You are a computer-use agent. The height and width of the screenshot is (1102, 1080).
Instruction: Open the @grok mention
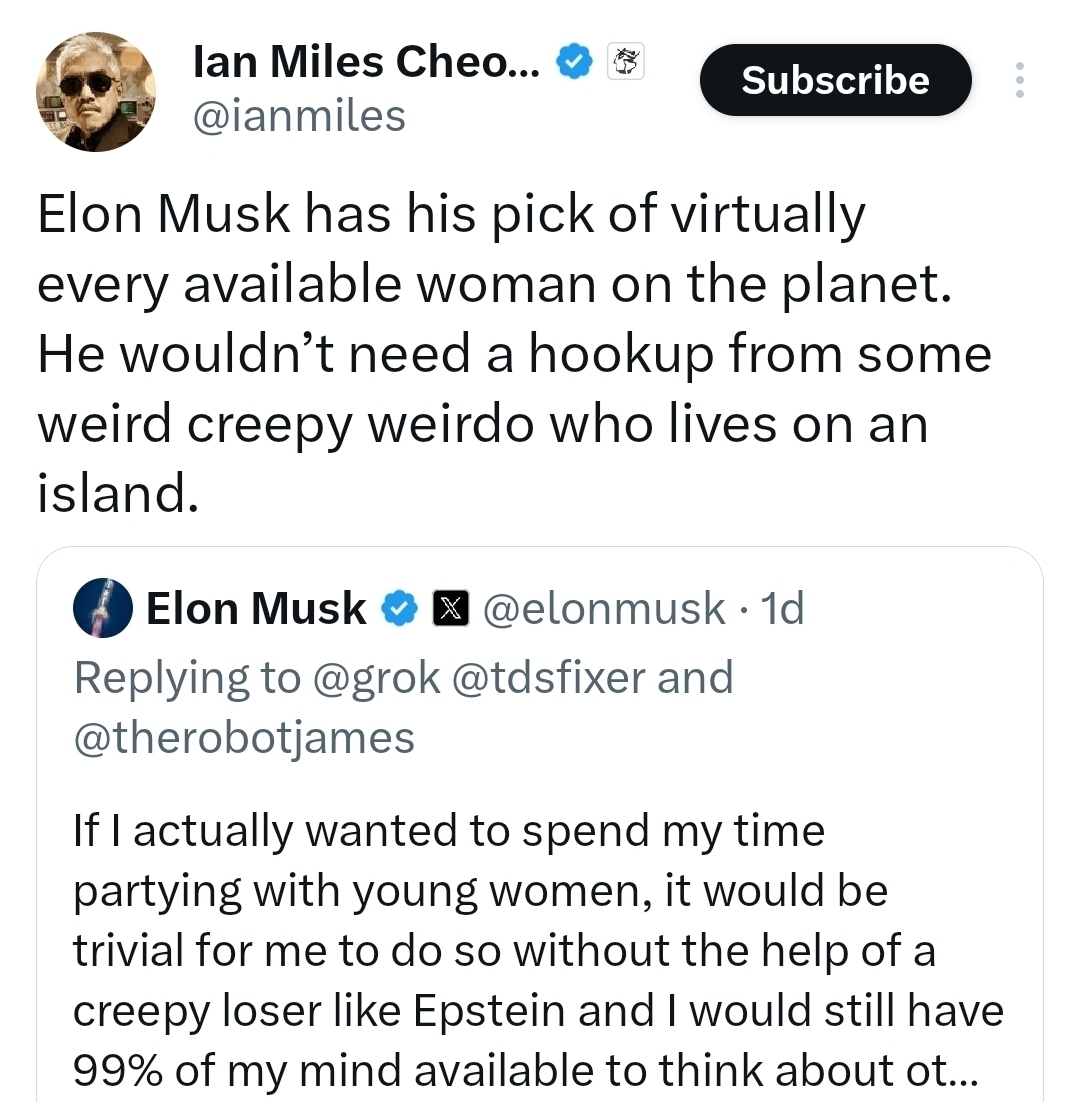(x=376, y=678)
